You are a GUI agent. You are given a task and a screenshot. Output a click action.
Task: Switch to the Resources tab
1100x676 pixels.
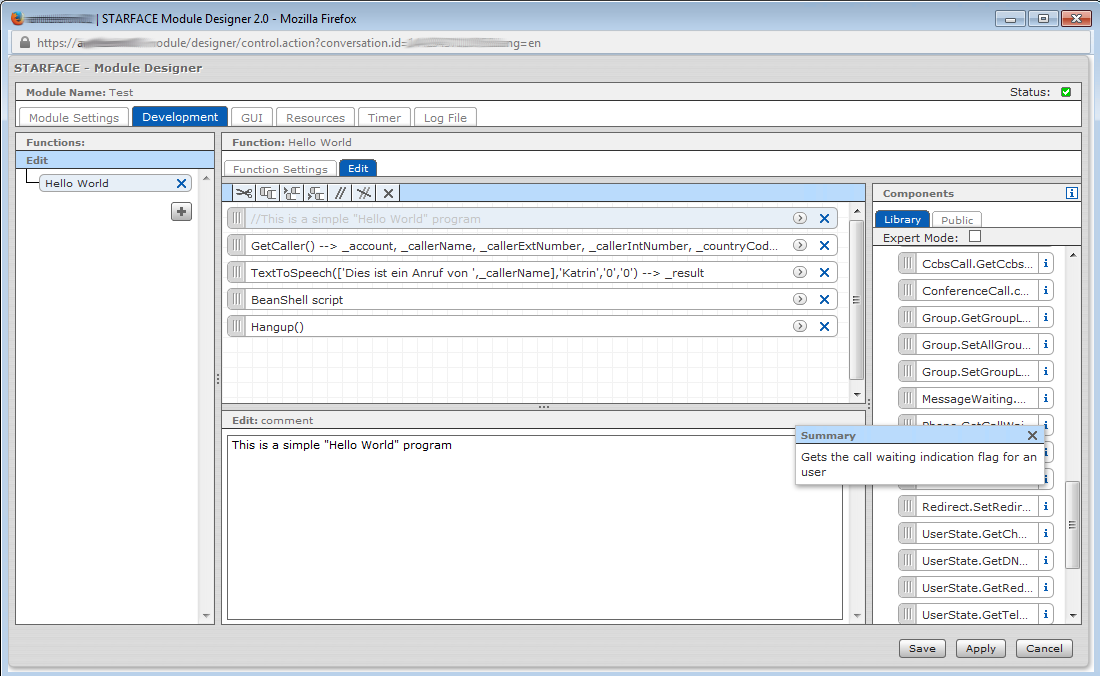click(x=315, y=118)
